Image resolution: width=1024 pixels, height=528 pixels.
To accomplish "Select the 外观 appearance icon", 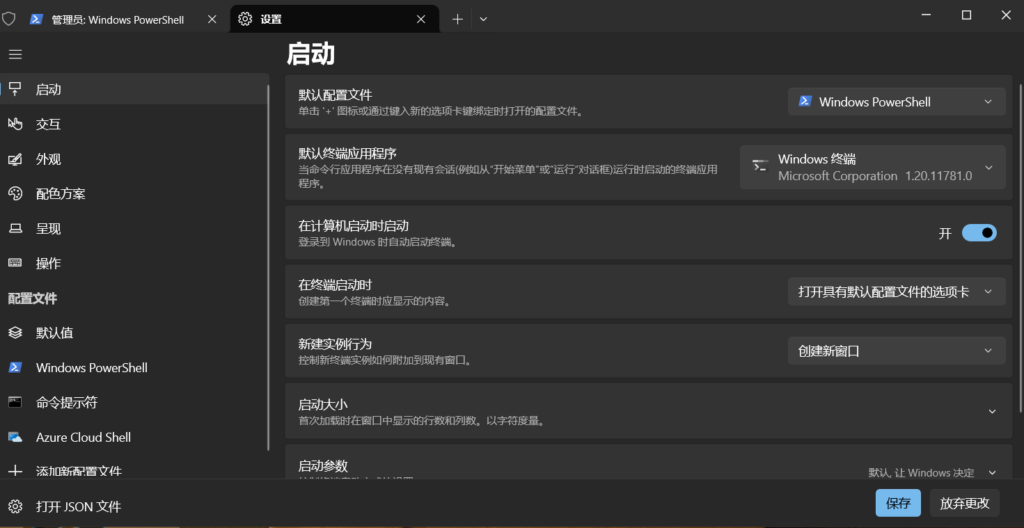I will (x=15, y=159).
